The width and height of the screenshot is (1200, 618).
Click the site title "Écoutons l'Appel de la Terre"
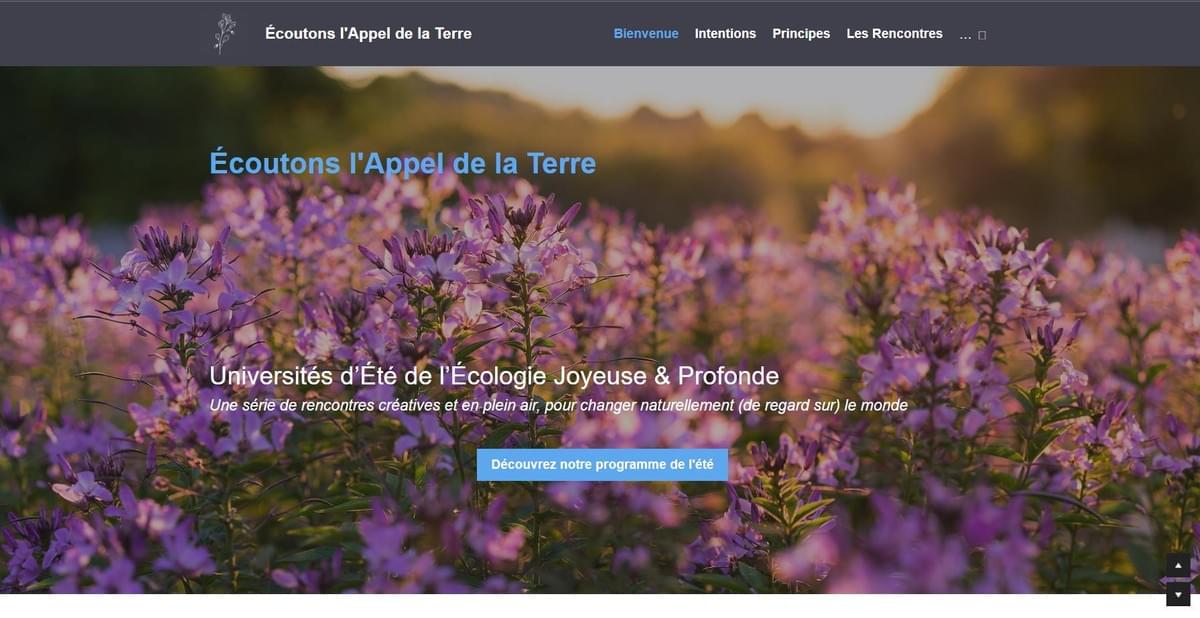click(369, 32)
